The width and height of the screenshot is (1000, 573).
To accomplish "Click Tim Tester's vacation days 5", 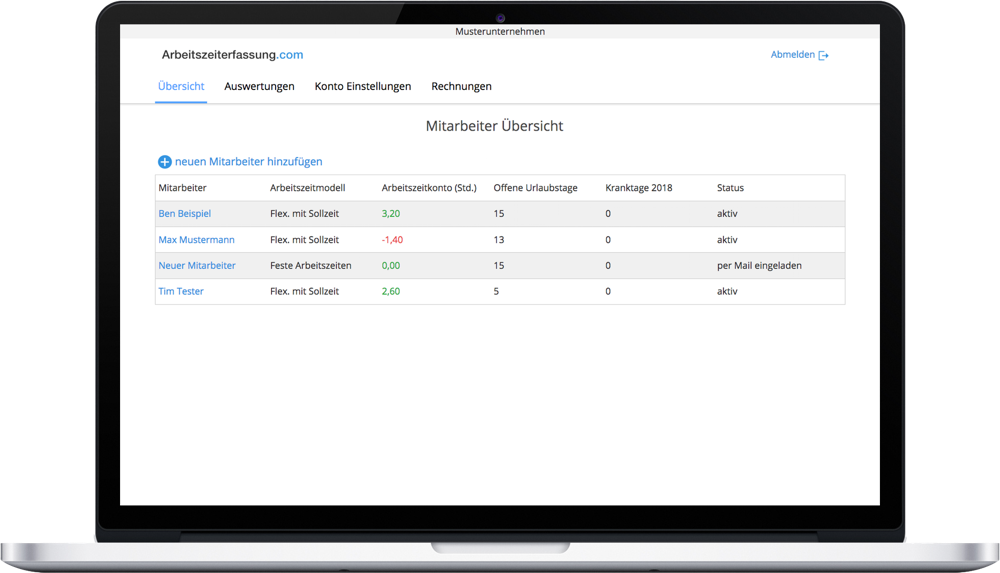I will coord(496,291).
